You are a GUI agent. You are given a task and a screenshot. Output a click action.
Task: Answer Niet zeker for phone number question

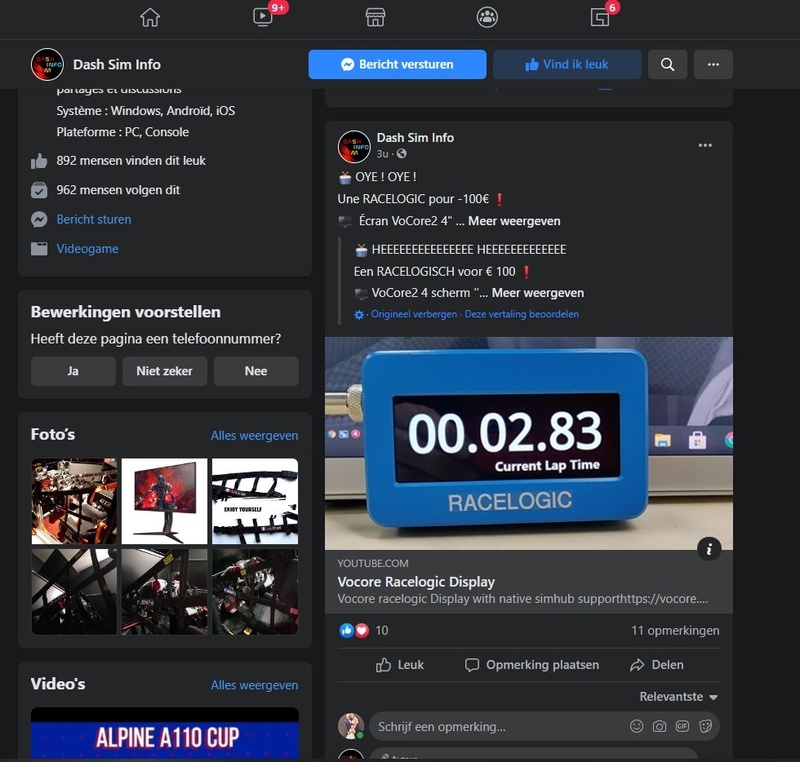click(x=164, y=371)
